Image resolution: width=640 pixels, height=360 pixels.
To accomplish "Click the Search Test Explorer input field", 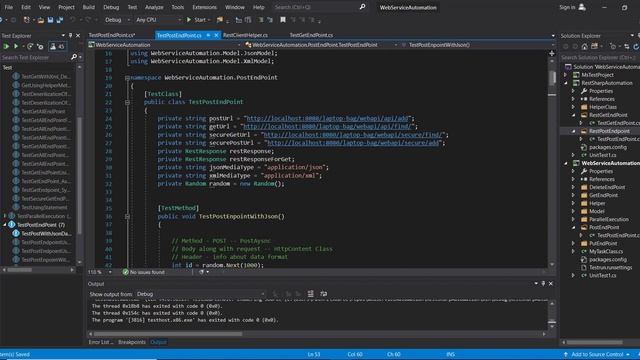I will (35, 58).
